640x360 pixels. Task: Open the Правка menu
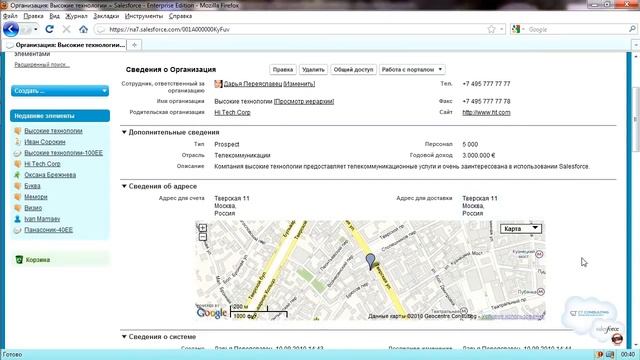pyautogui.click(x=33, y=16)
